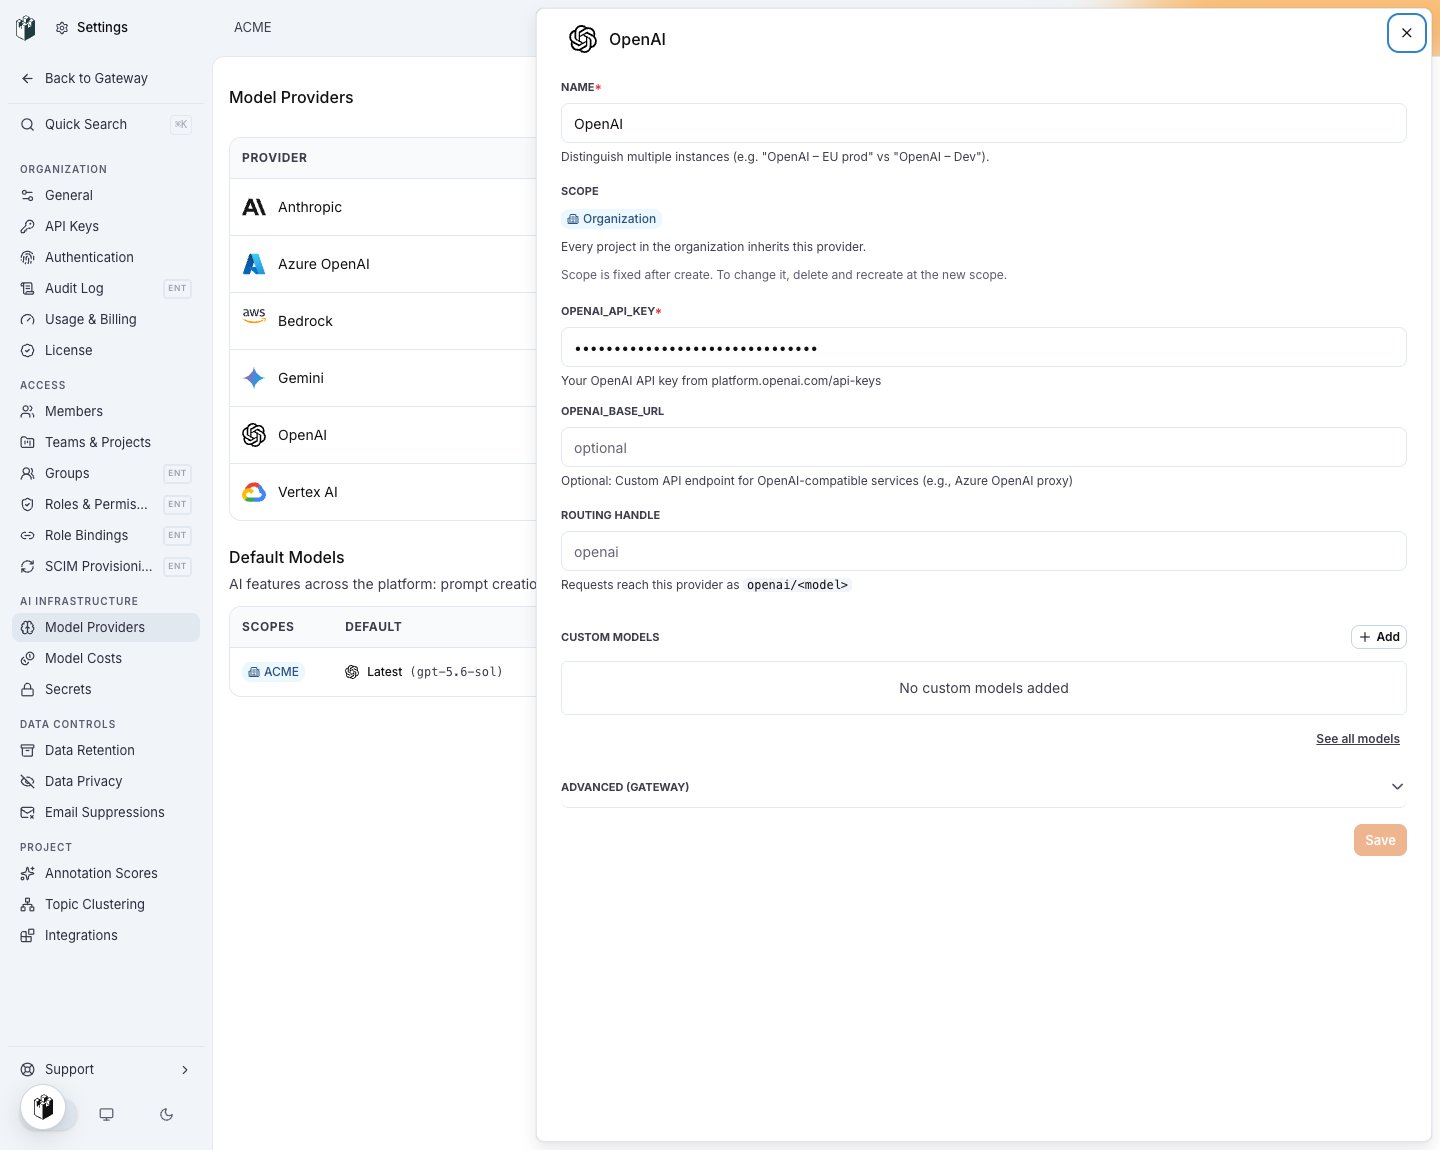1440x1150 pixels.
Task: Click the License badge icon
Action: click(x=28, y=350)
